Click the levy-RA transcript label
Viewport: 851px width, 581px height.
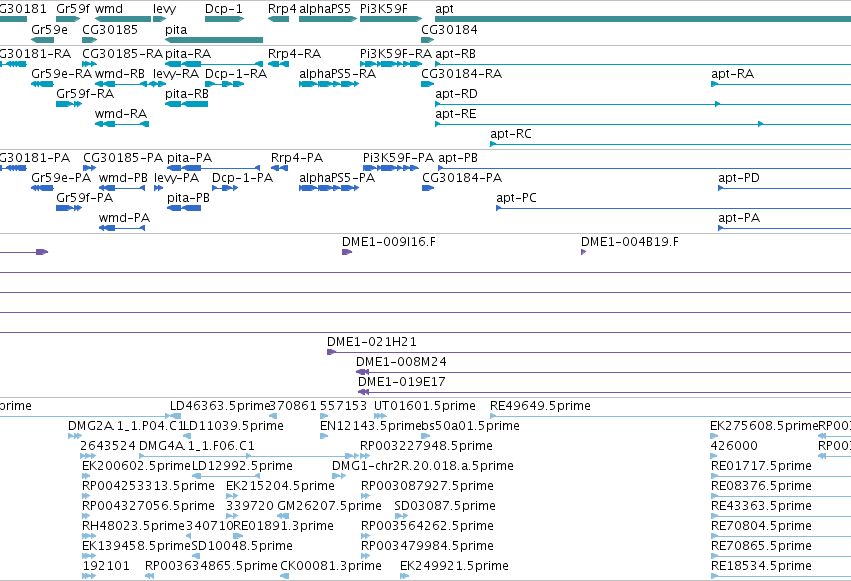[x=176, y=73]
